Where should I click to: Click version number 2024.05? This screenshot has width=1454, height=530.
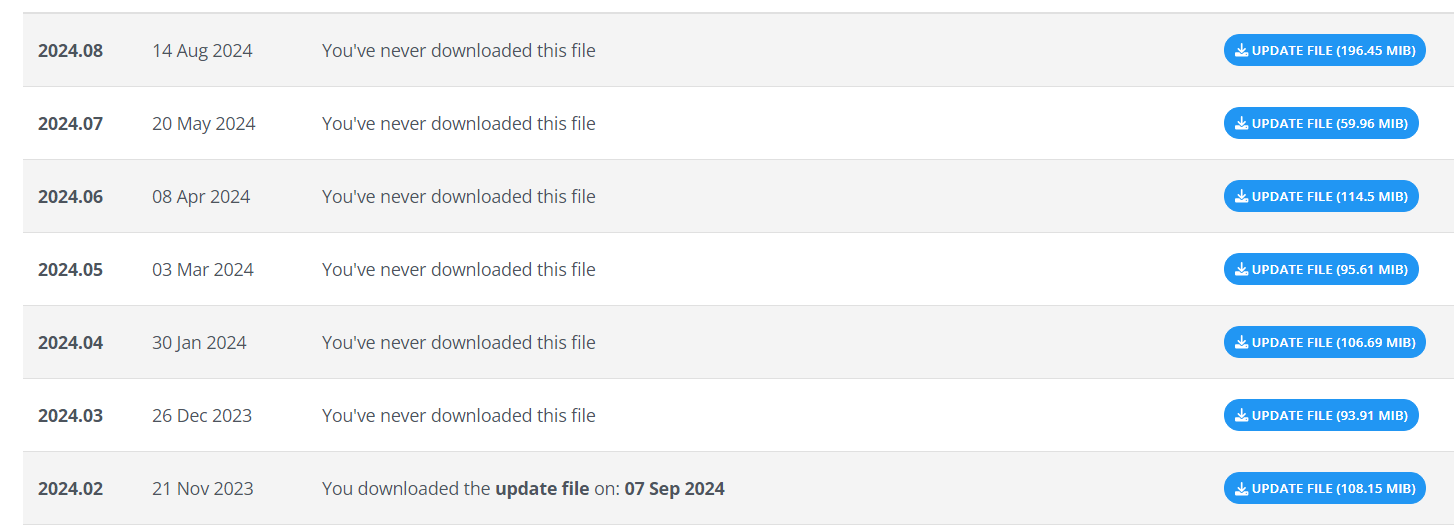(x=70, y=270)
